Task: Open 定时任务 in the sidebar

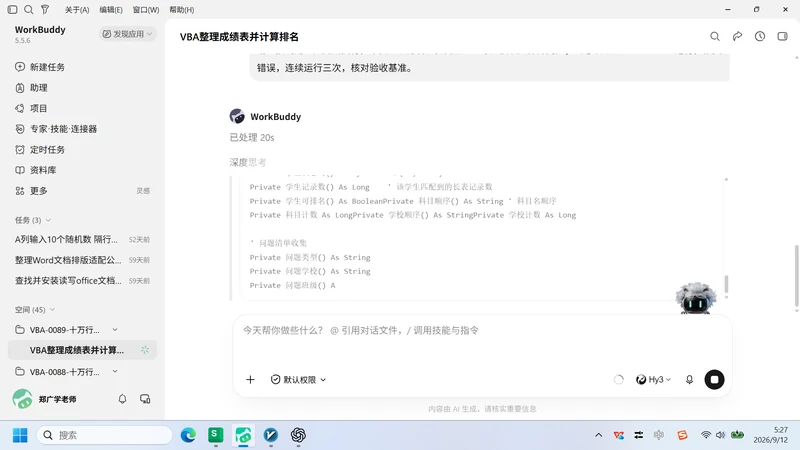Action: click(40, 149)
